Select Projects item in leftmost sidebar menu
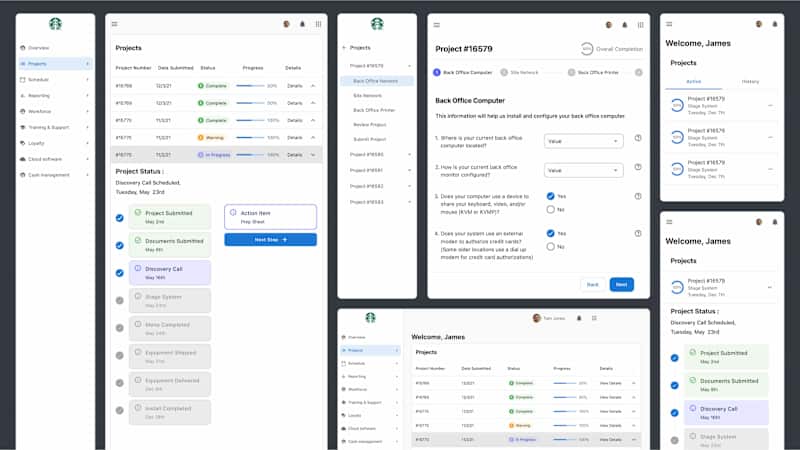 (x=55, y=64)
